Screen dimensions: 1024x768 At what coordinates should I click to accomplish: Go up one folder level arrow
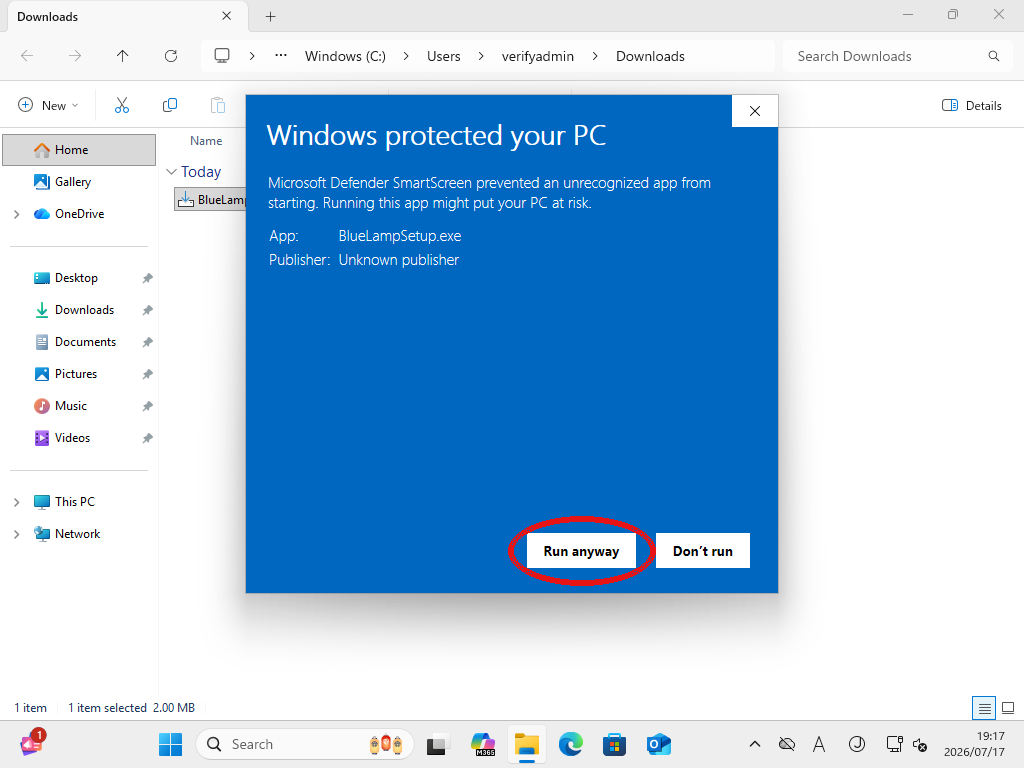pos(123,56)
